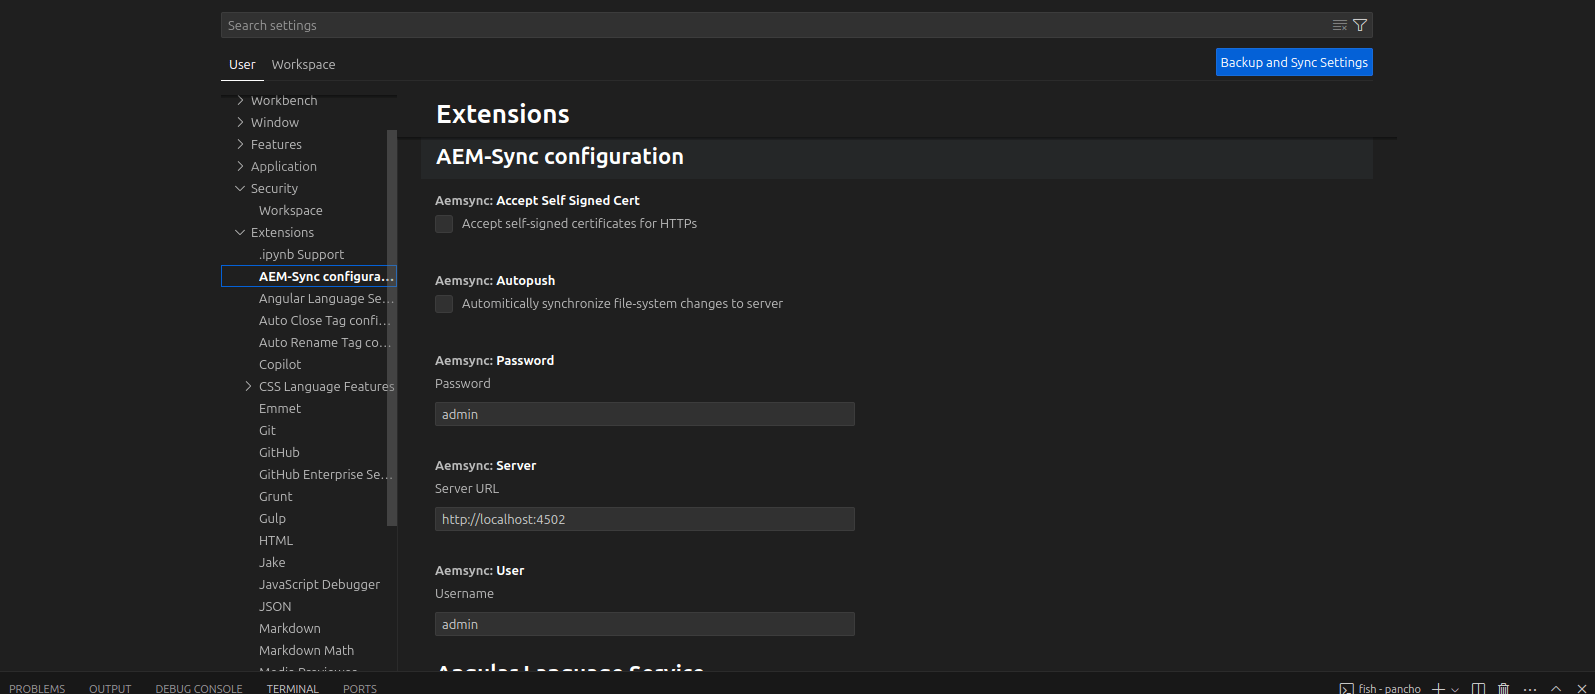This screenshot has width=1595, height=694.
Task: Select Markdown Math in settings tree
Action: coord(306,650)
